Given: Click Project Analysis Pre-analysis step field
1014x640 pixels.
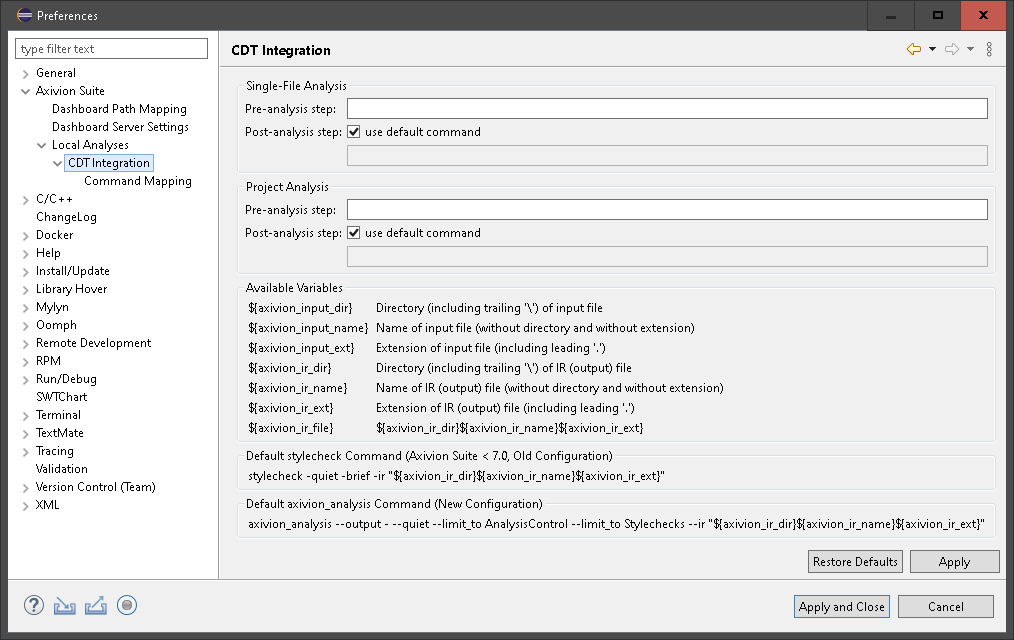Looking at the screenshot, I should point(667,209).
